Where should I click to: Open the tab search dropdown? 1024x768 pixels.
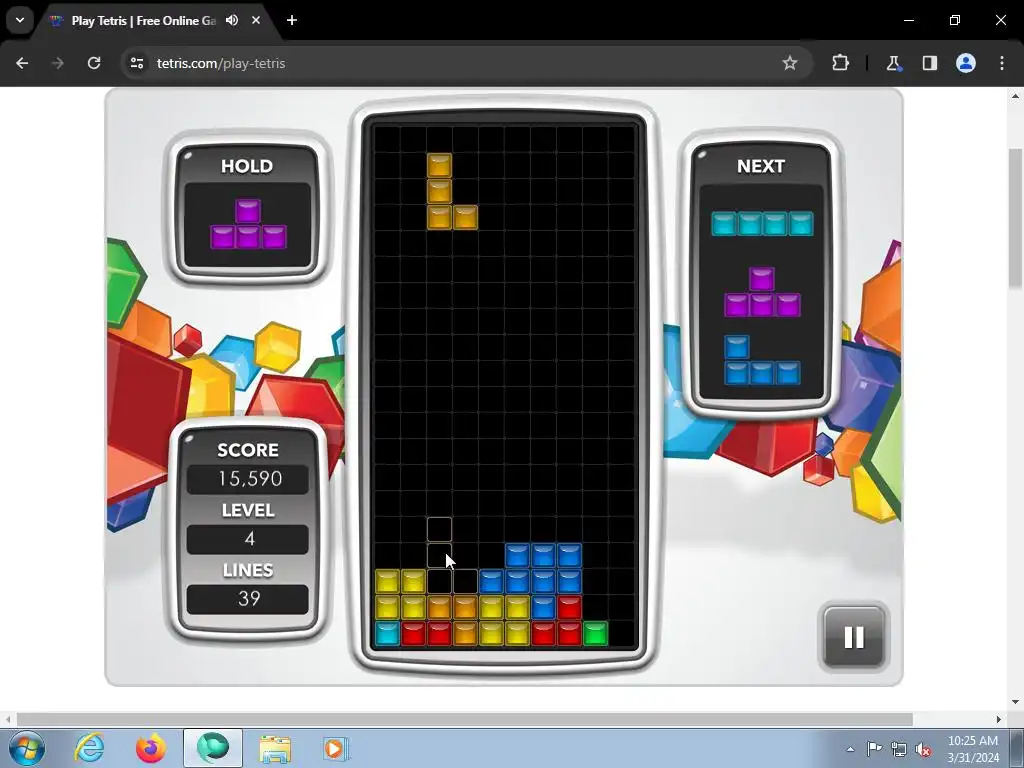(20, 20)
